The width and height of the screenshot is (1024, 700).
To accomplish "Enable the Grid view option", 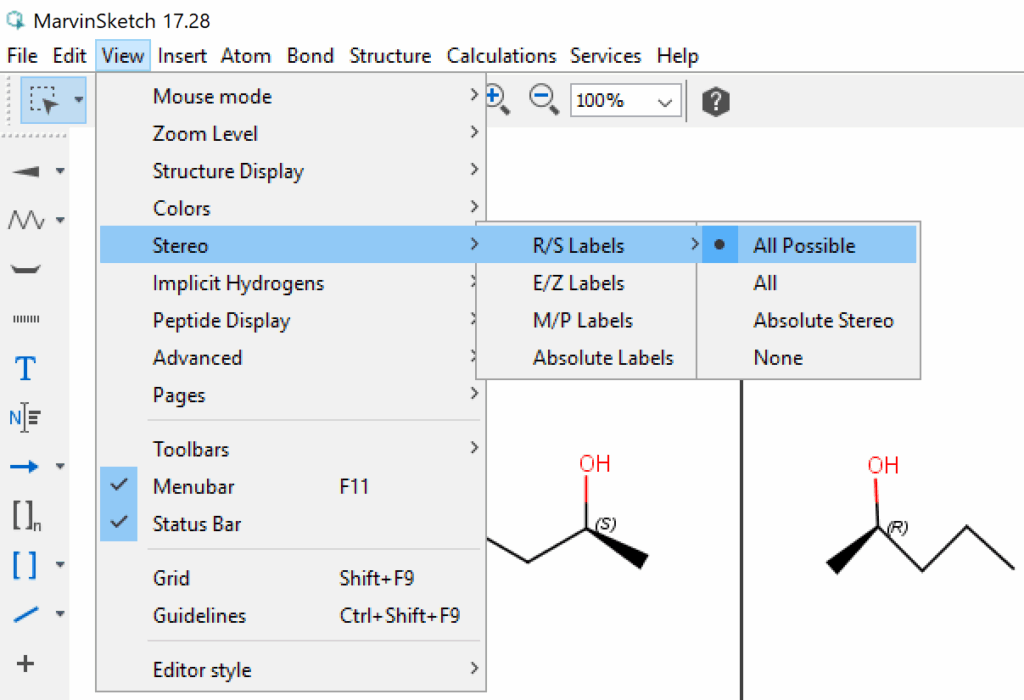I will pos(171,578).
